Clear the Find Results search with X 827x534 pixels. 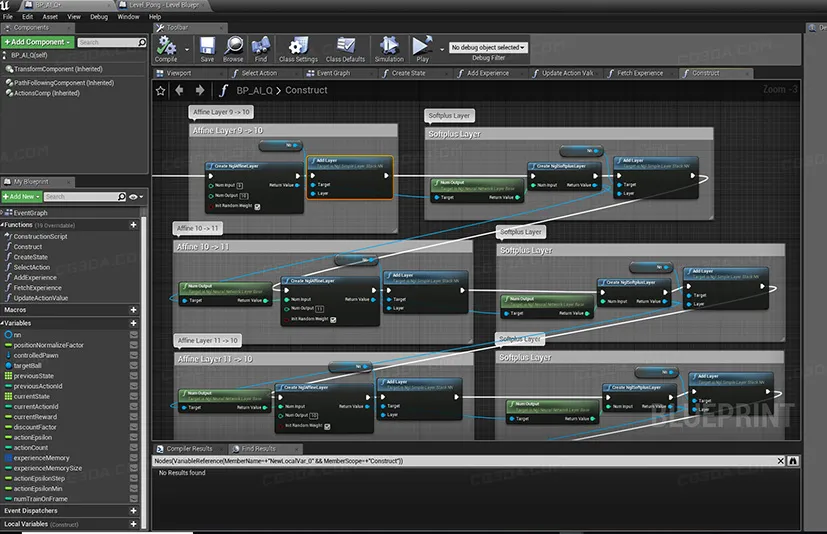[x=781, y=461]
